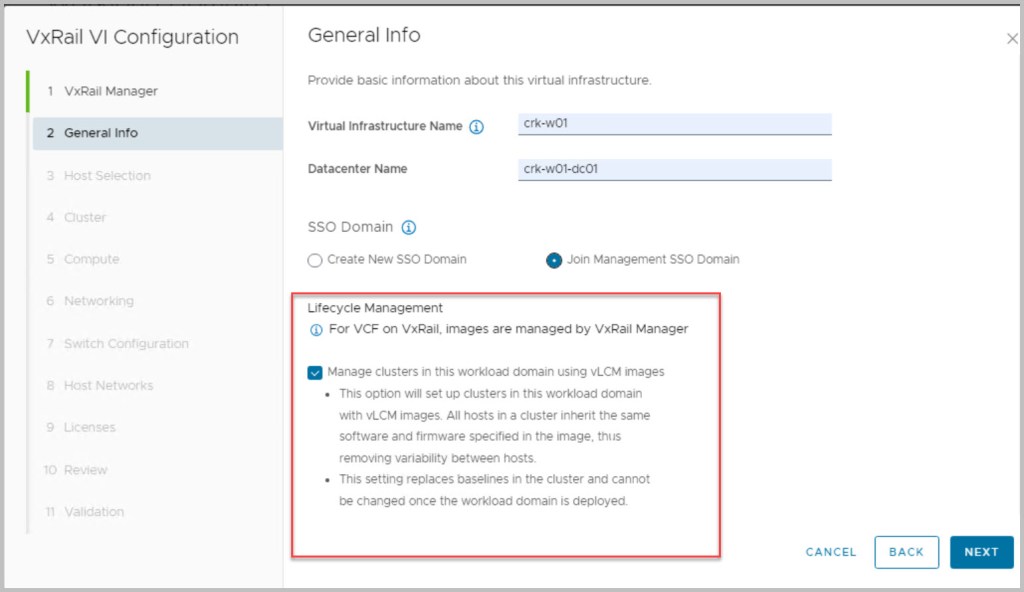Open Switch Configuration step
Viewport: 1024px width, 592px height.
pos(125,344)
